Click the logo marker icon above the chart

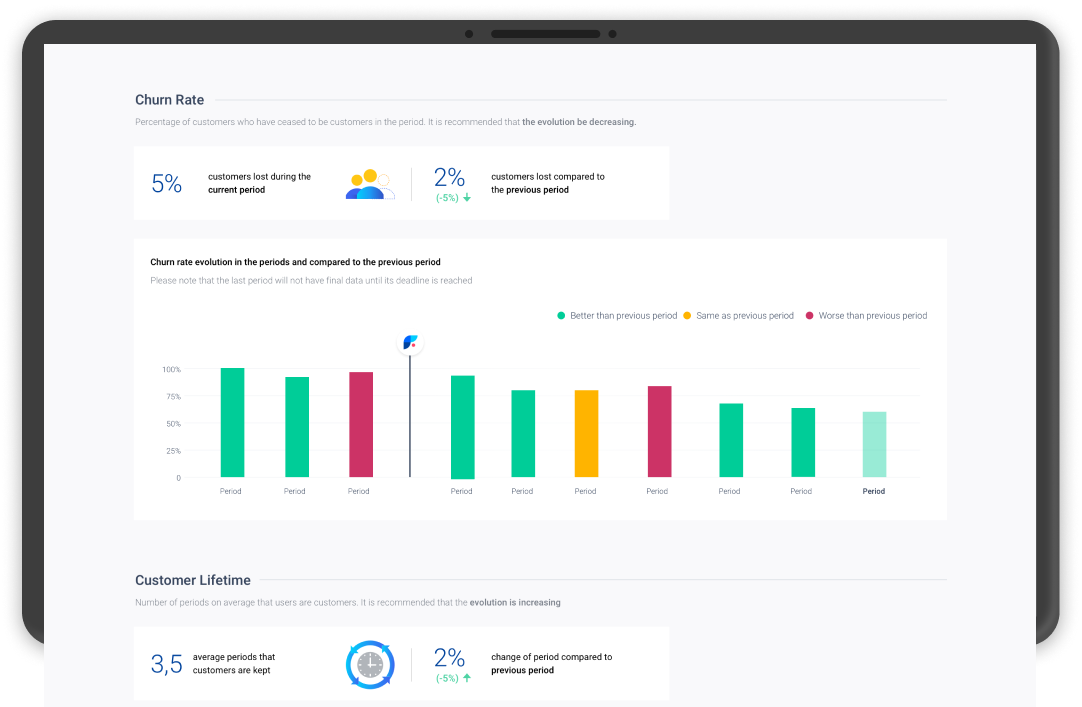(410, 343)
